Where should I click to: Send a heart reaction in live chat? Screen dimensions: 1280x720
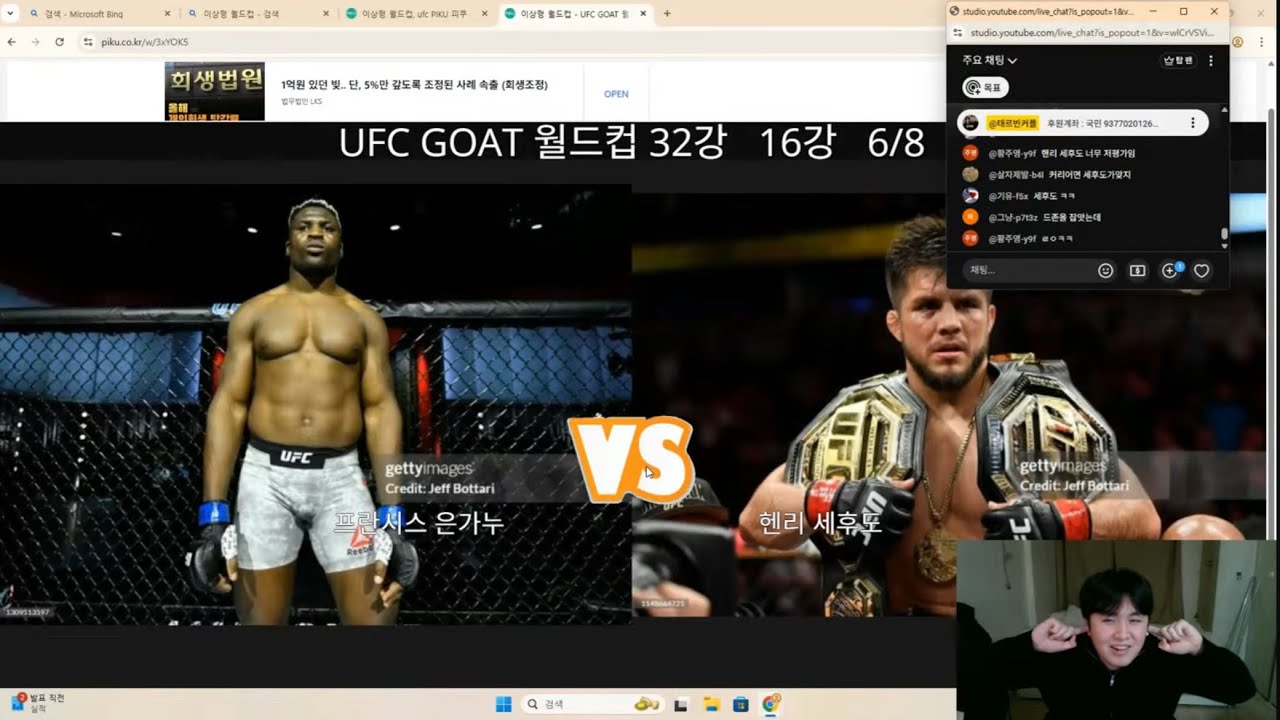click(1202, 270)
